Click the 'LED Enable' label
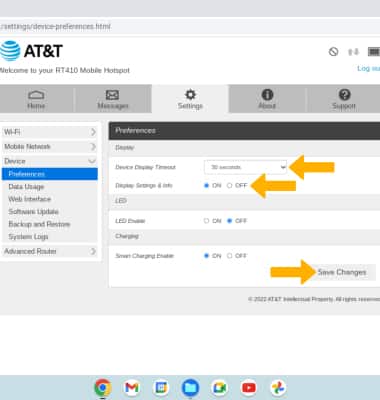380x400 pixels. pyautogui.click(x=130, y=221)
